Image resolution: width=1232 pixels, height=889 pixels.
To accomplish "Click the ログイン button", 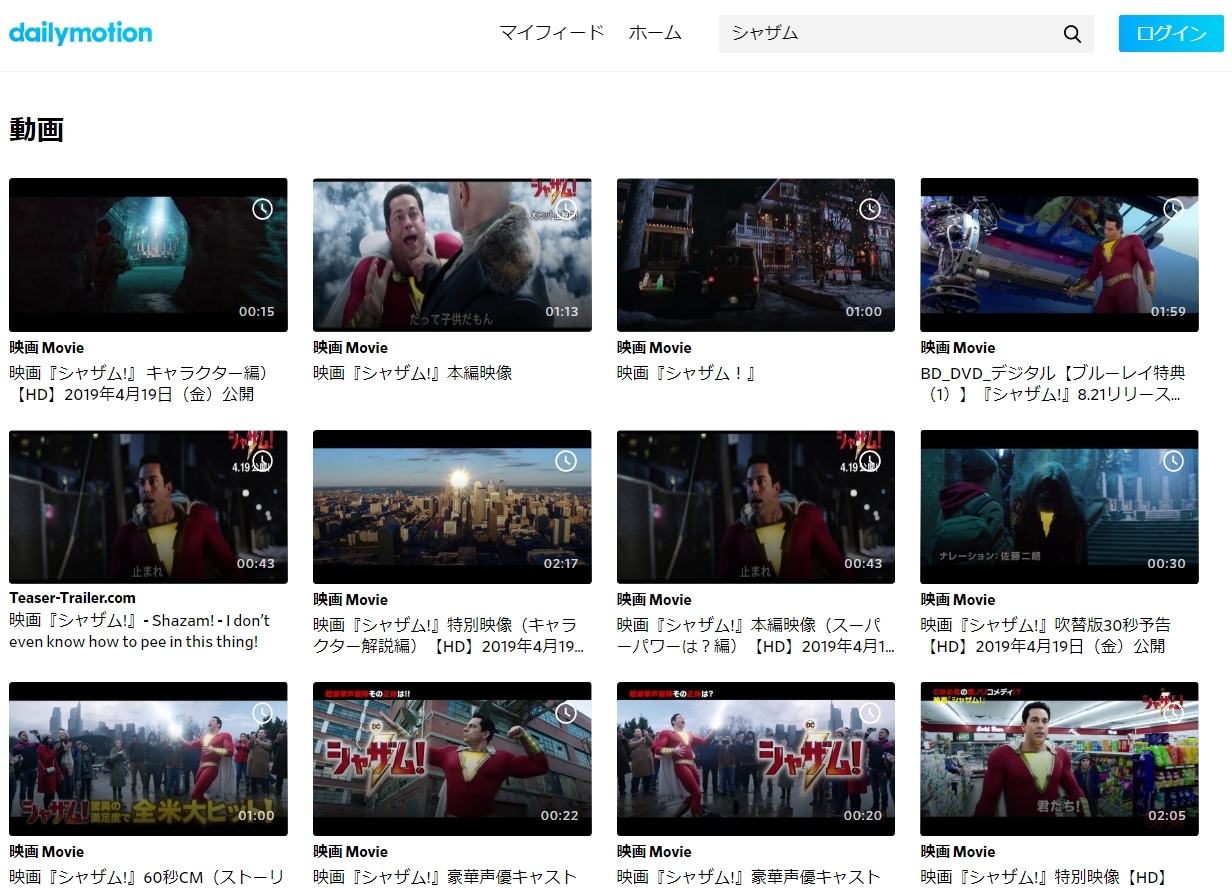I will 1171,33.
